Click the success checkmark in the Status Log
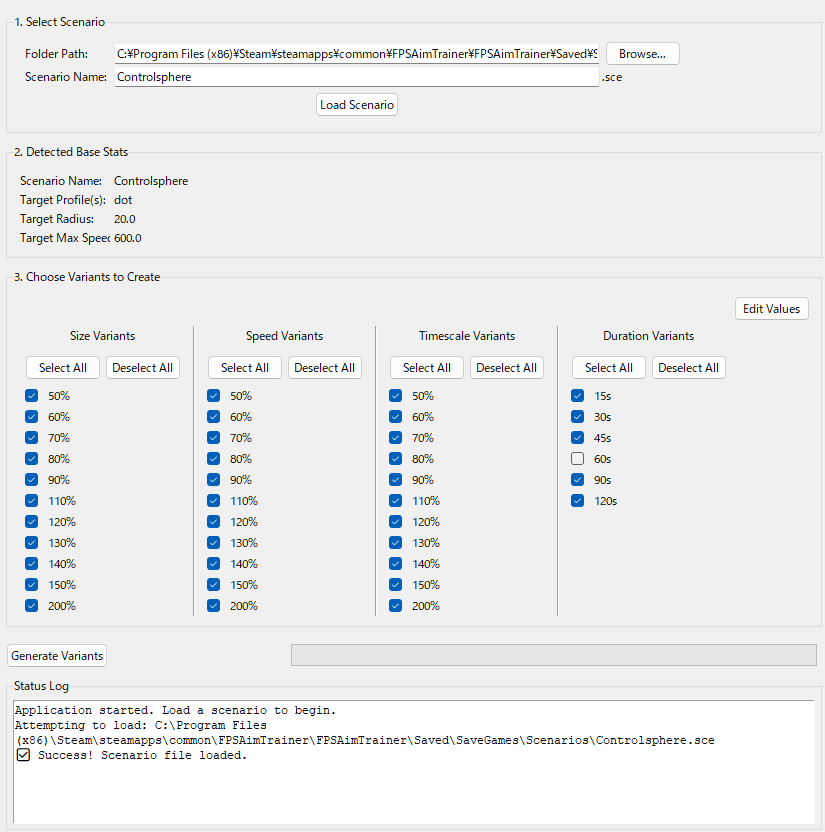Screen dimensions: 825x832 tap(22, 755)
